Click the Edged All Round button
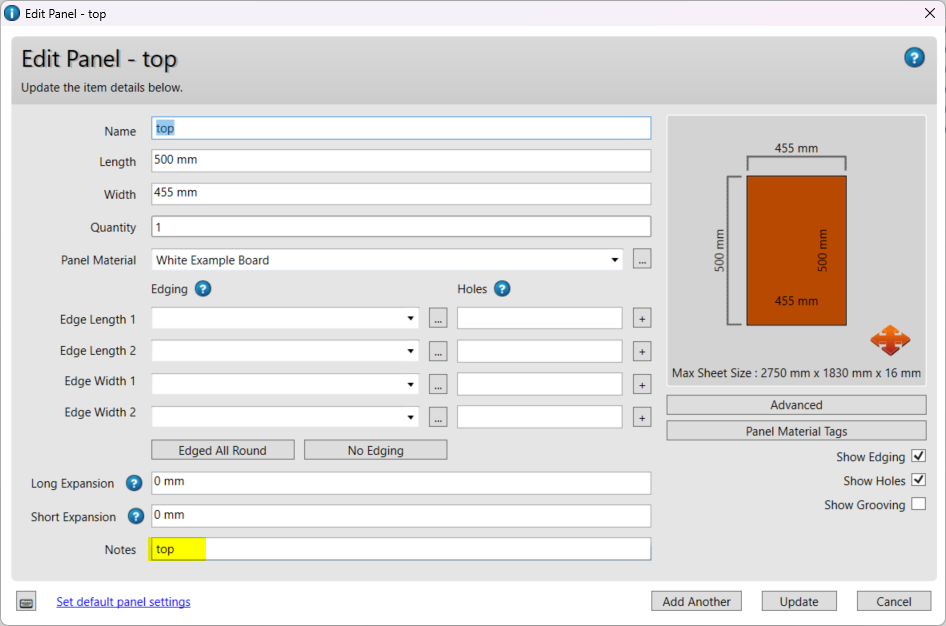 point(222,450)
